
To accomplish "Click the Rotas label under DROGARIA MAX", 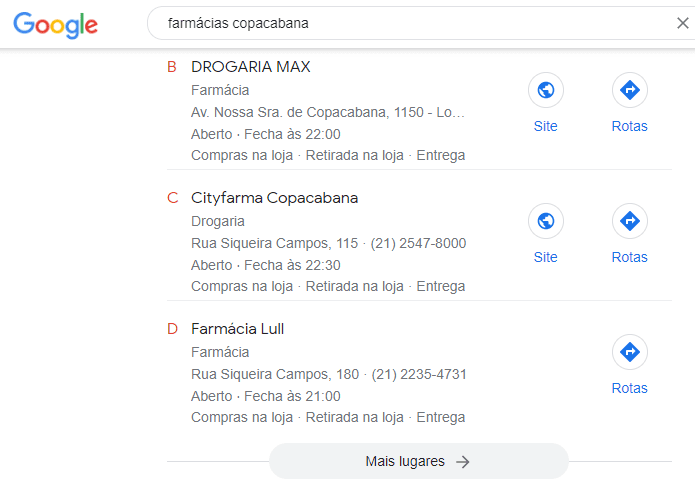I will pos(629,126).
